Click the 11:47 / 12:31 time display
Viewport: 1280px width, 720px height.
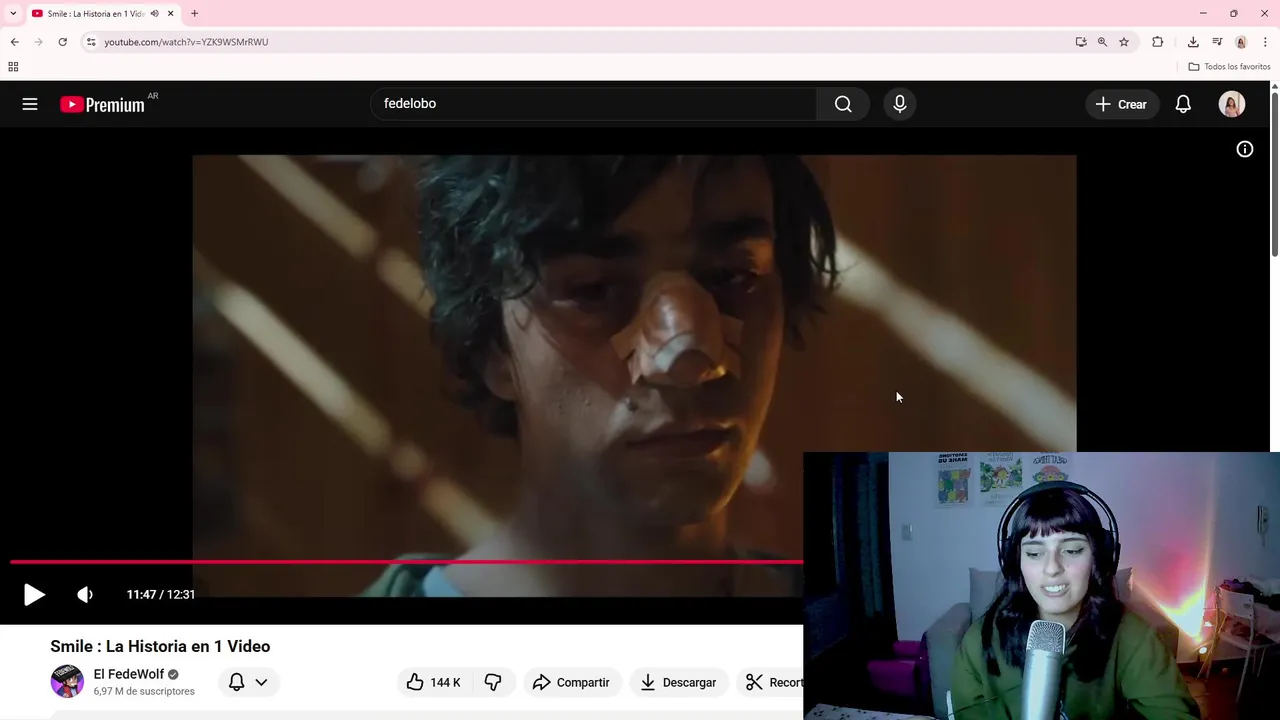[x=161, y=594]
